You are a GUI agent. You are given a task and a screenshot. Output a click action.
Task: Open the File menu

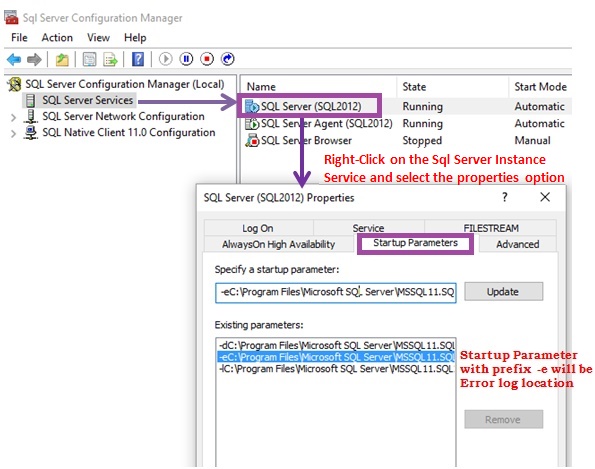pyautogui.click(x=19, y=38)
